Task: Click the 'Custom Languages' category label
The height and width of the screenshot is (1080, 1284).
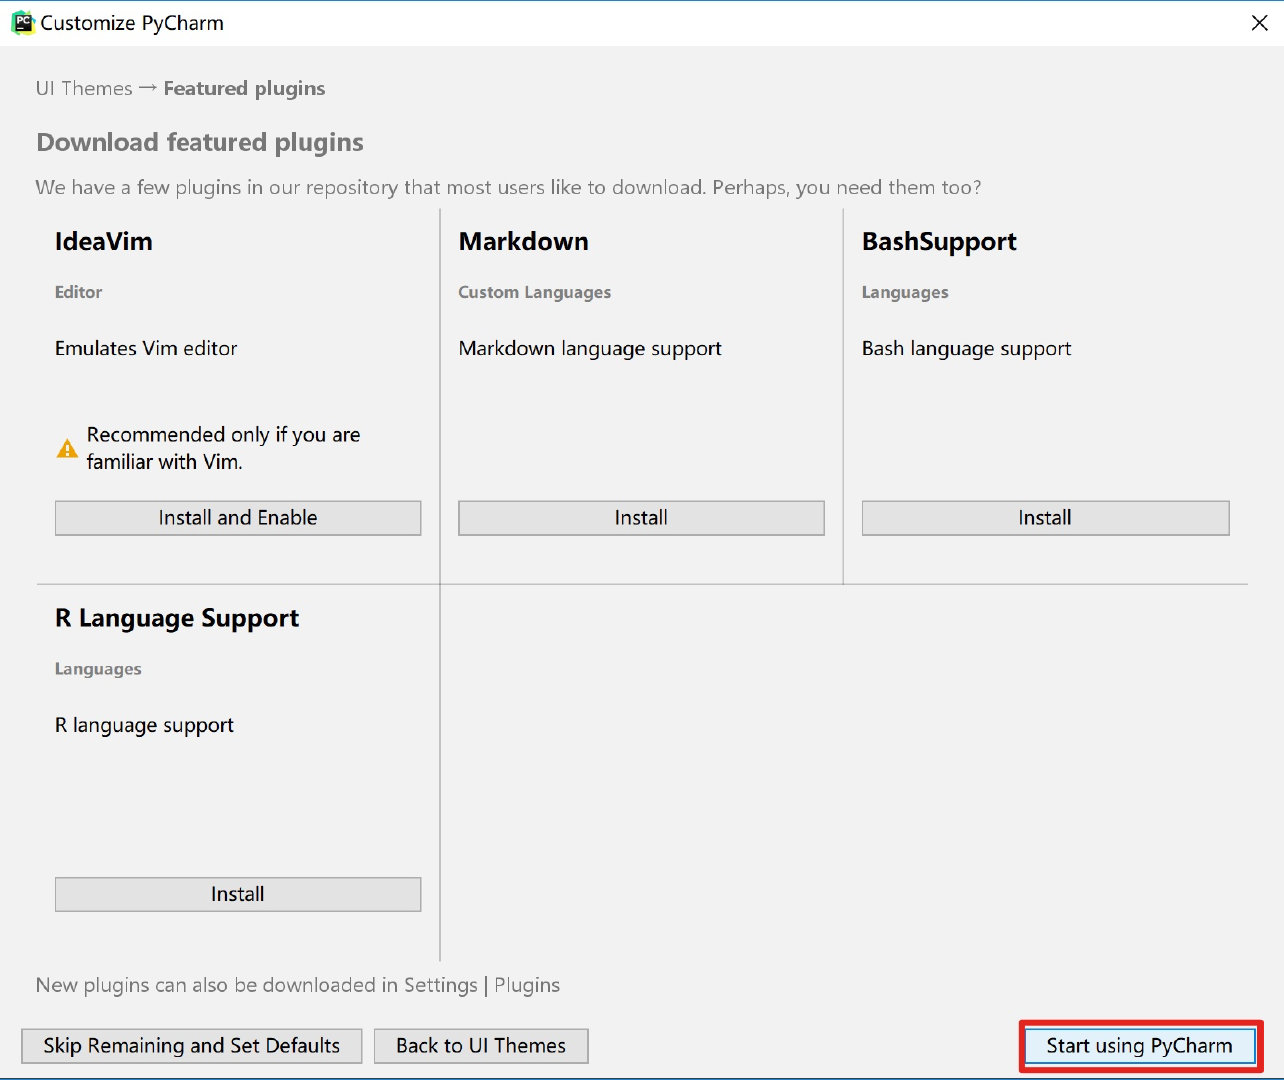Action: (535, 292)
